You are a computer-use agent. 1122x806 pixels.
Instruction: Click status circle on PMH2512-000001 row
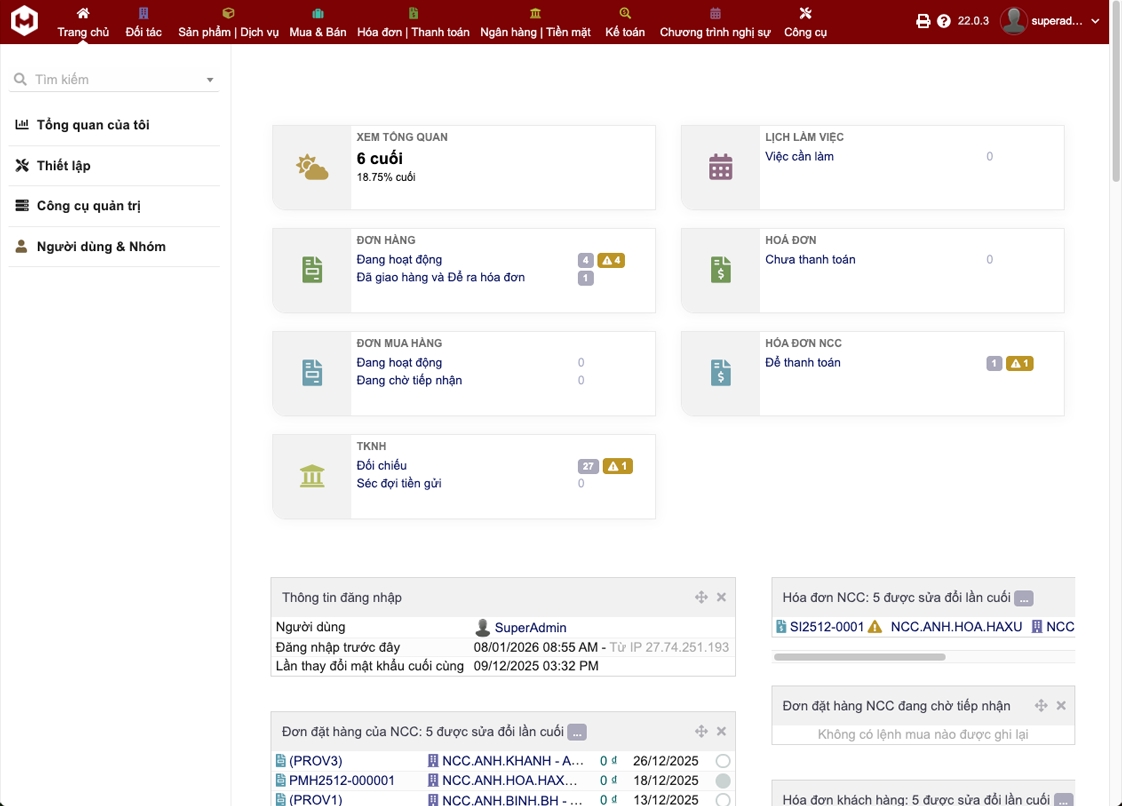click(x=723, y=780)
